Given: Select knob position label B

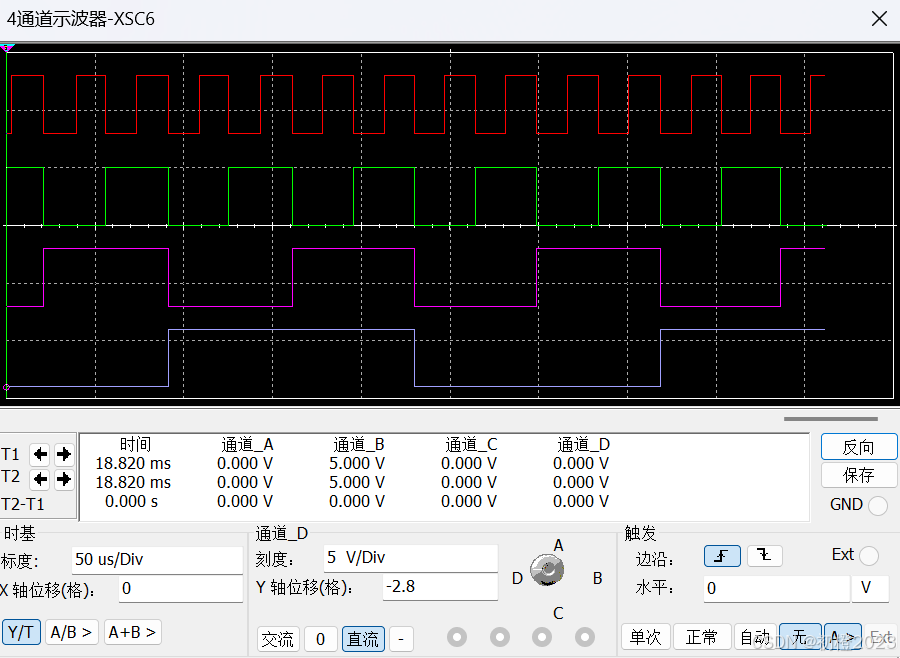Looking at the screenshot, I should pos(598,578).
